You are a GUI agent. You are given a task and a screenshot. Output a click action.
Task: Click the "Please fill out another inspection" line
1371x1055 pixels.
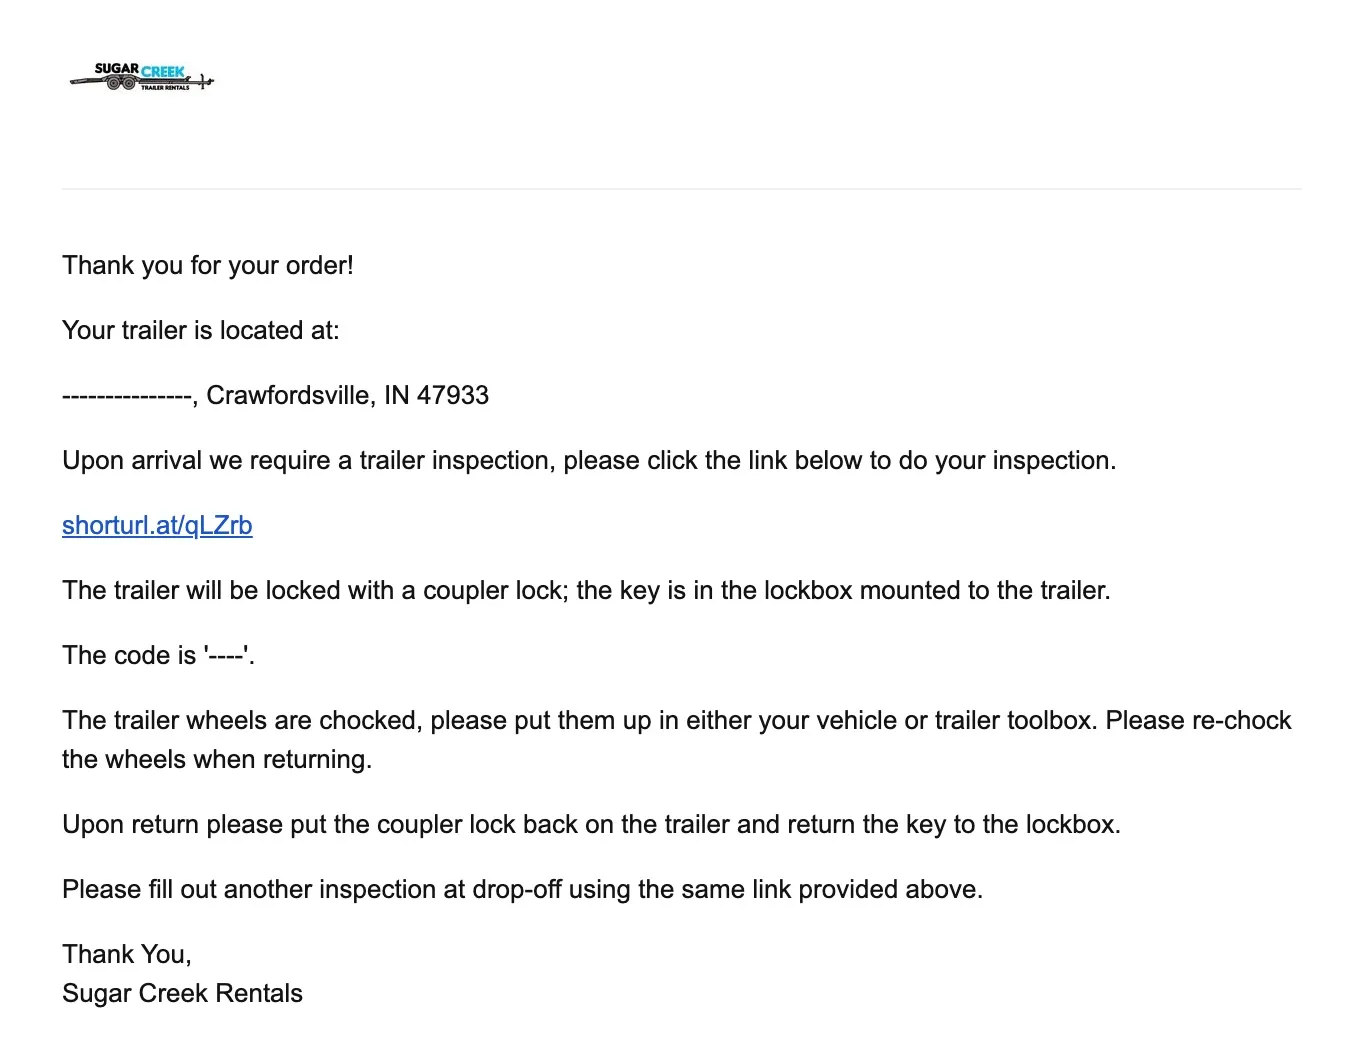tap(522, 889)
